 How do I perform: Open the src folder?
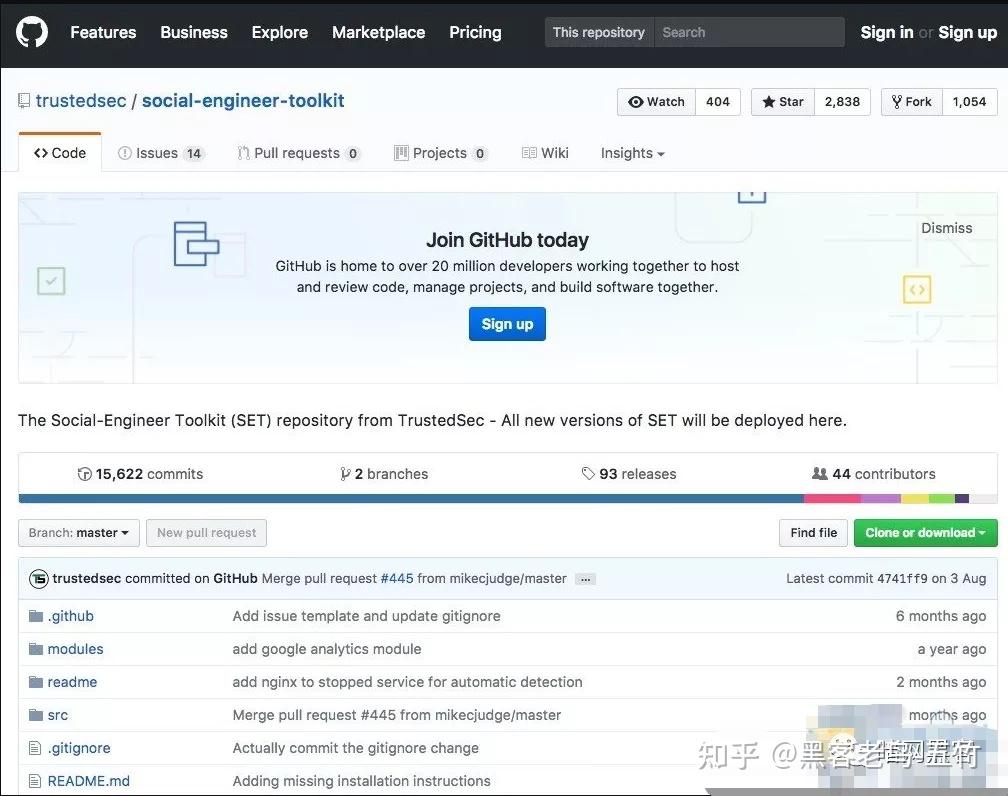tap(57, 715)
